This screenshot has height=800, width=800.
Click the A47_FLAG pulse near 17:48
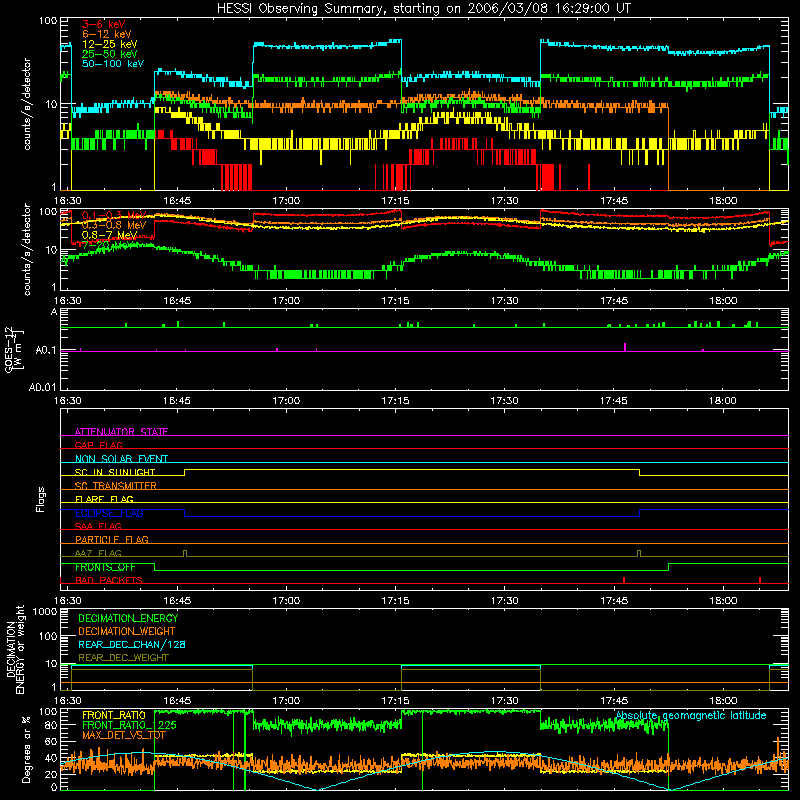(638, 554)
